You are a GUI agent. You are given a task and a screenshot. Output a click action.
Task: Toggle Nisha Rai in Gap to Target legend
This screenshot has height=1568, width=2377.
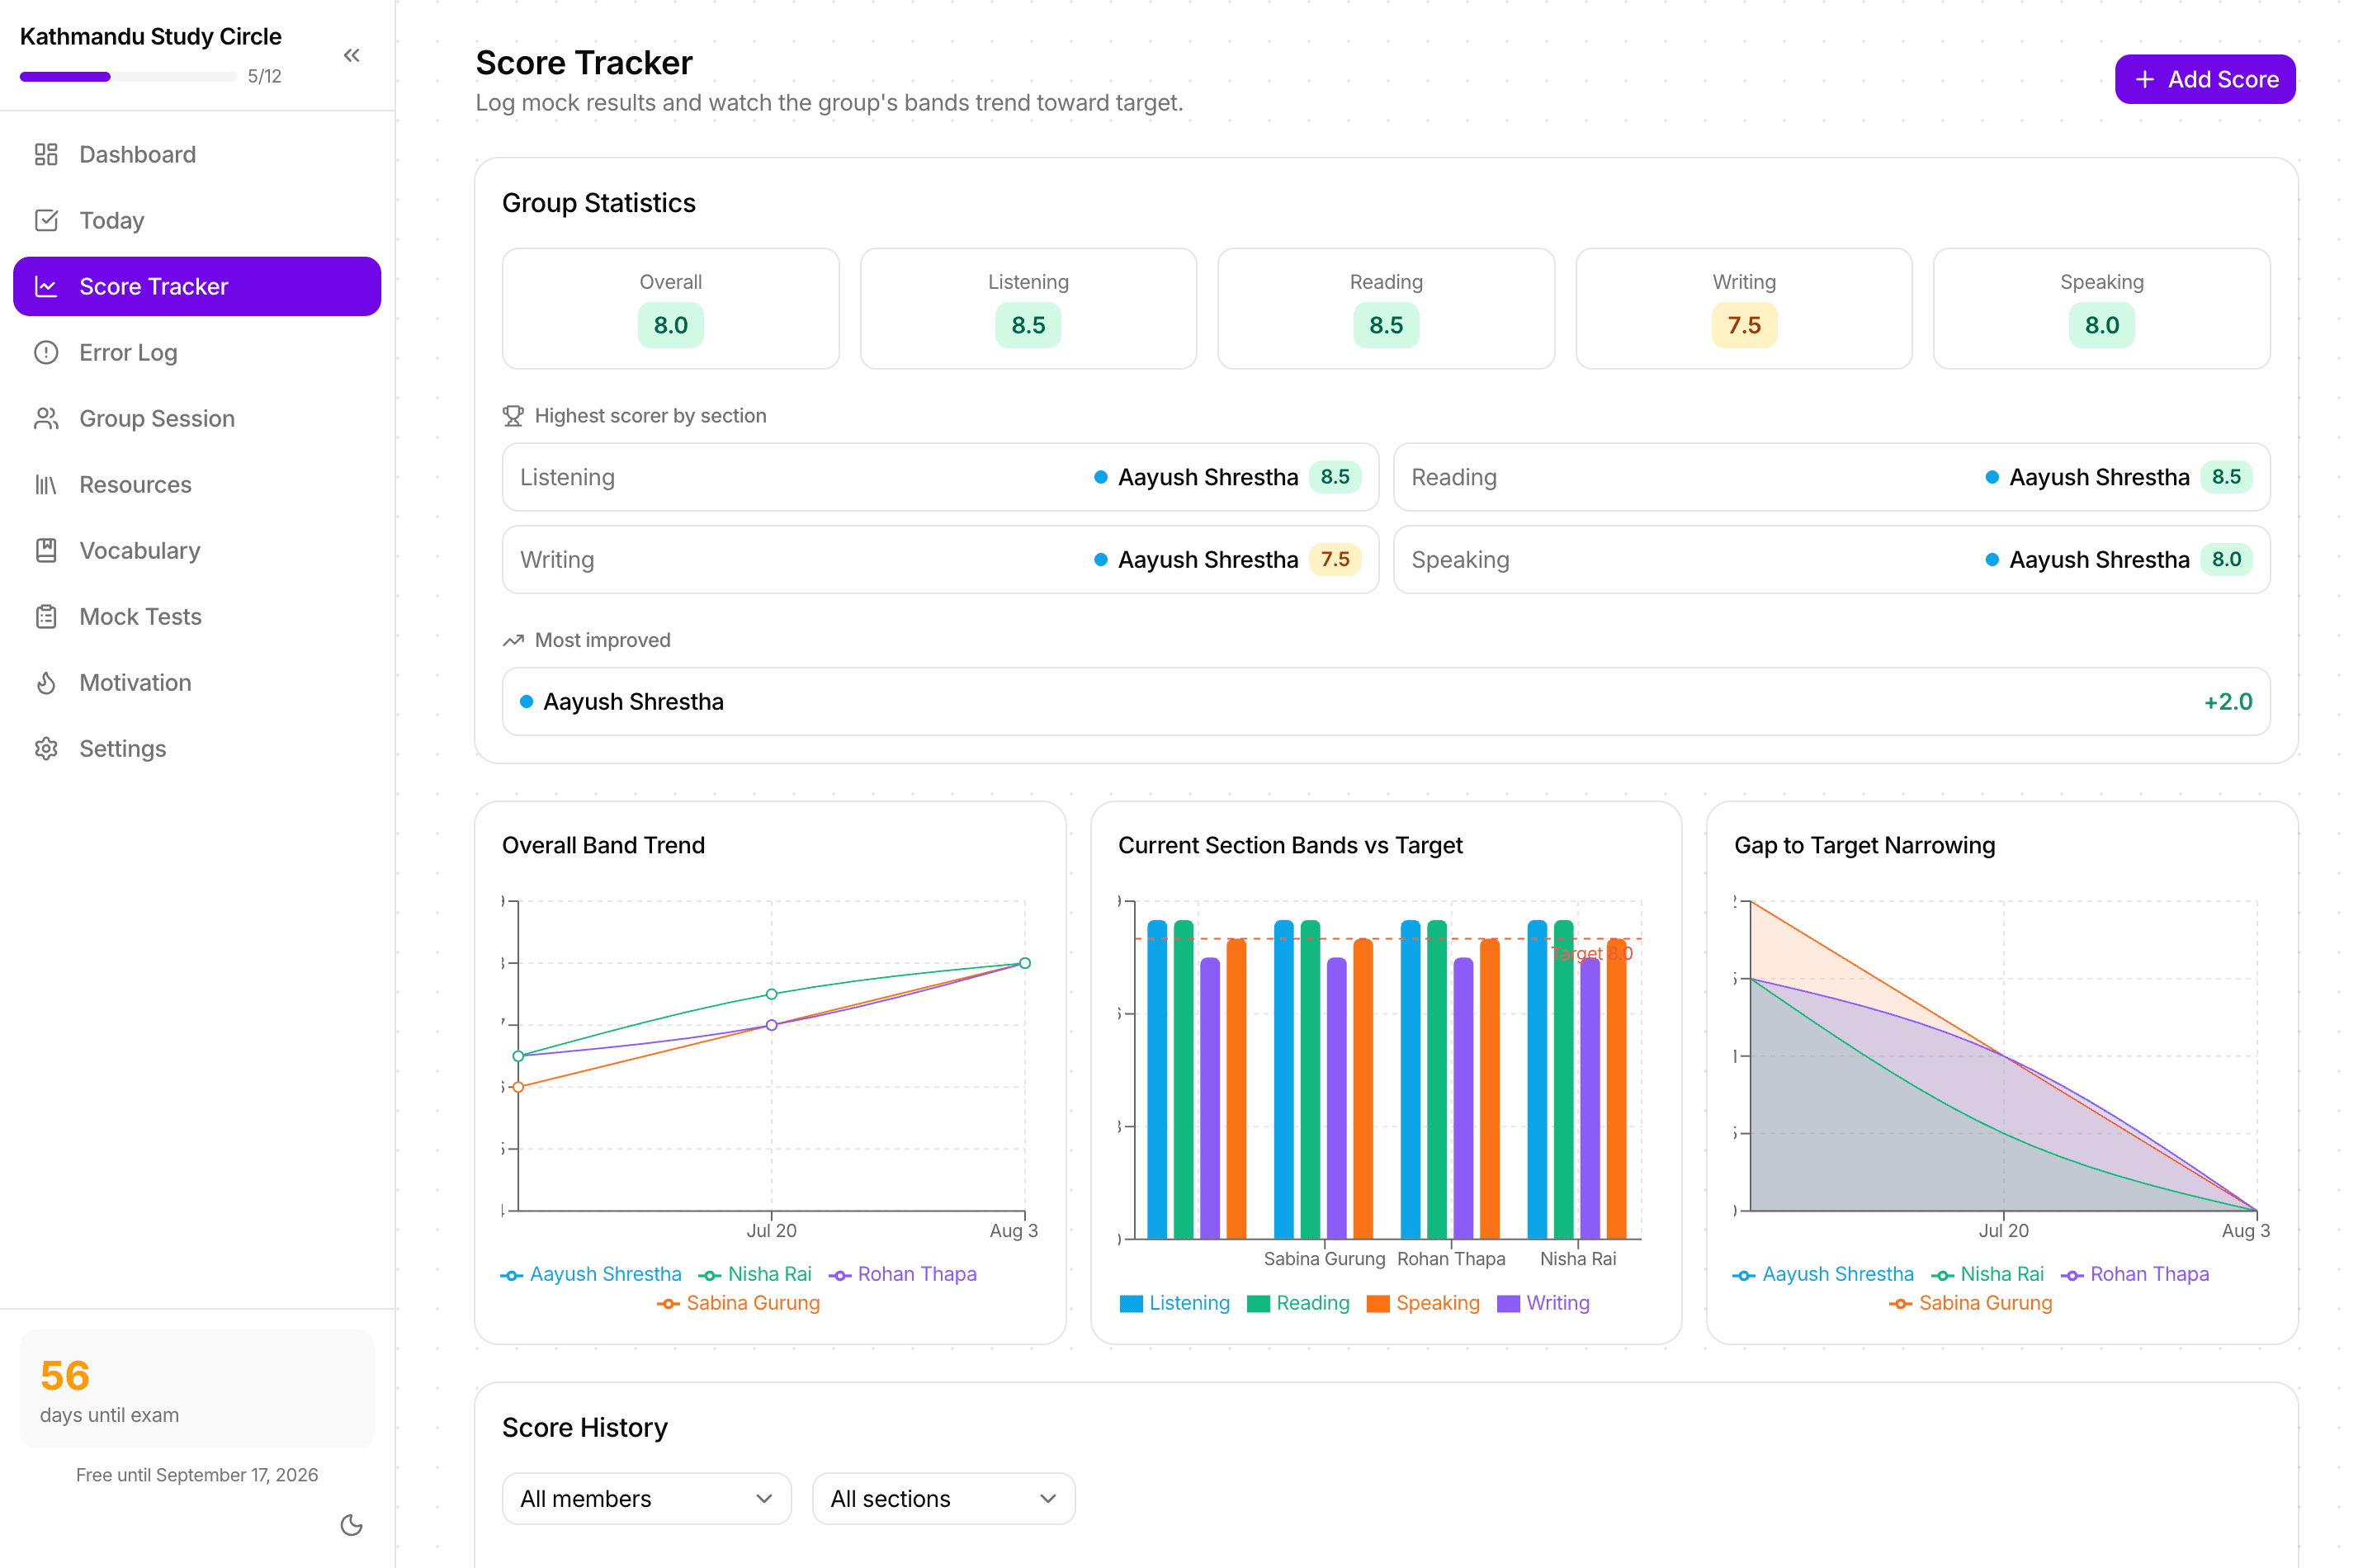[x=1987, y=1273]
